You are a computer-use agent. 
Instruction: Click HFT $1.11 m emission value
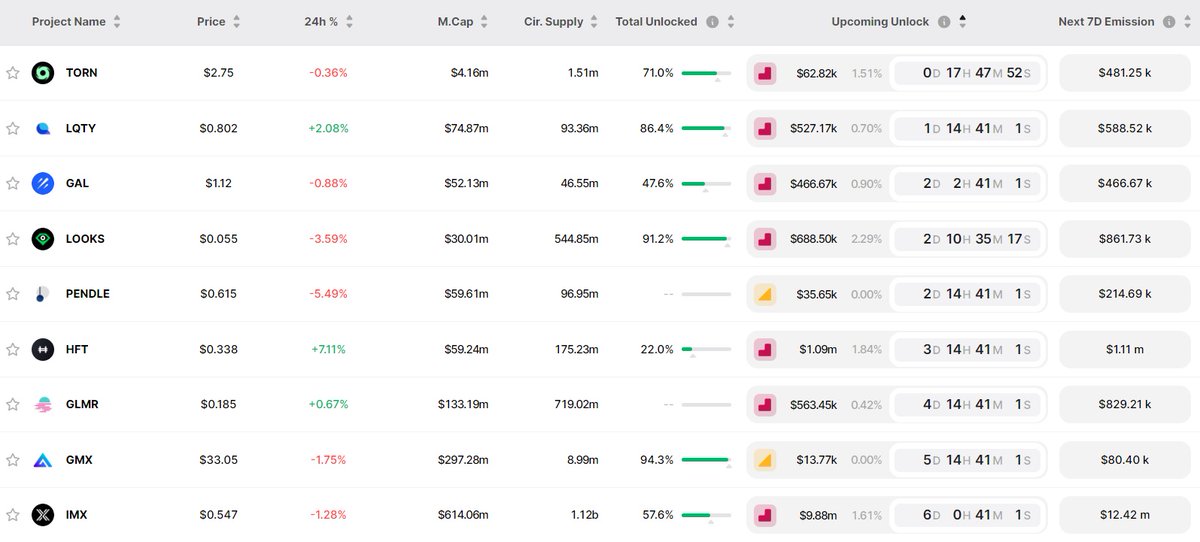(x=1125, y=349)
